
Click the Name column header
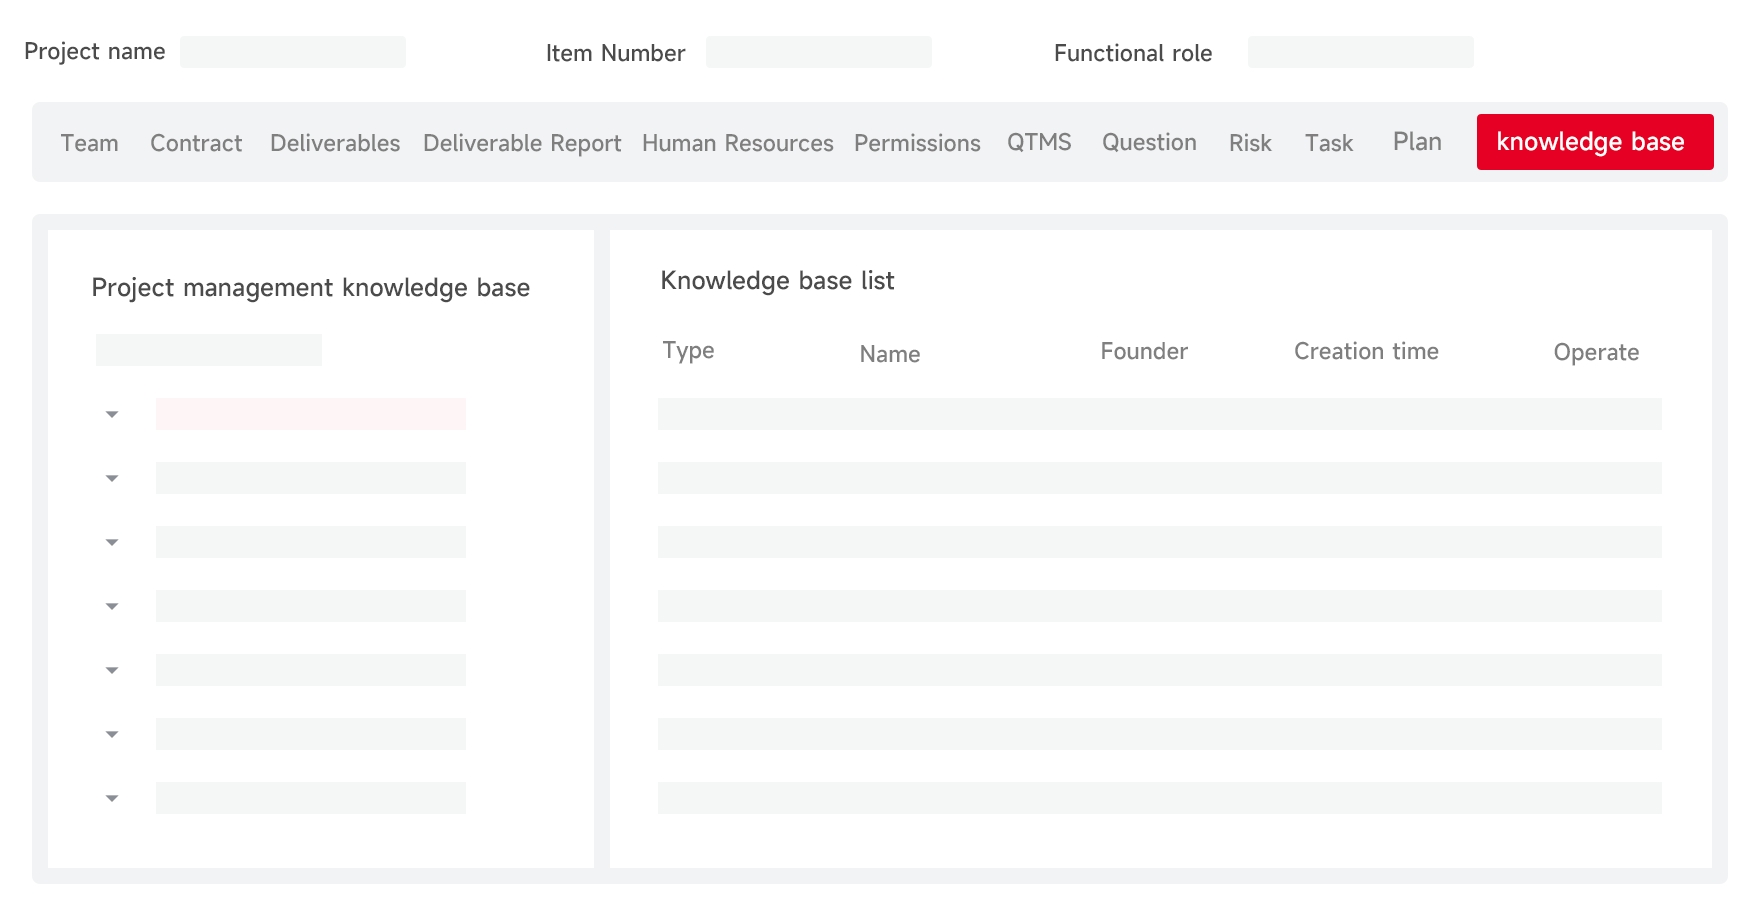tap(890, 354)
